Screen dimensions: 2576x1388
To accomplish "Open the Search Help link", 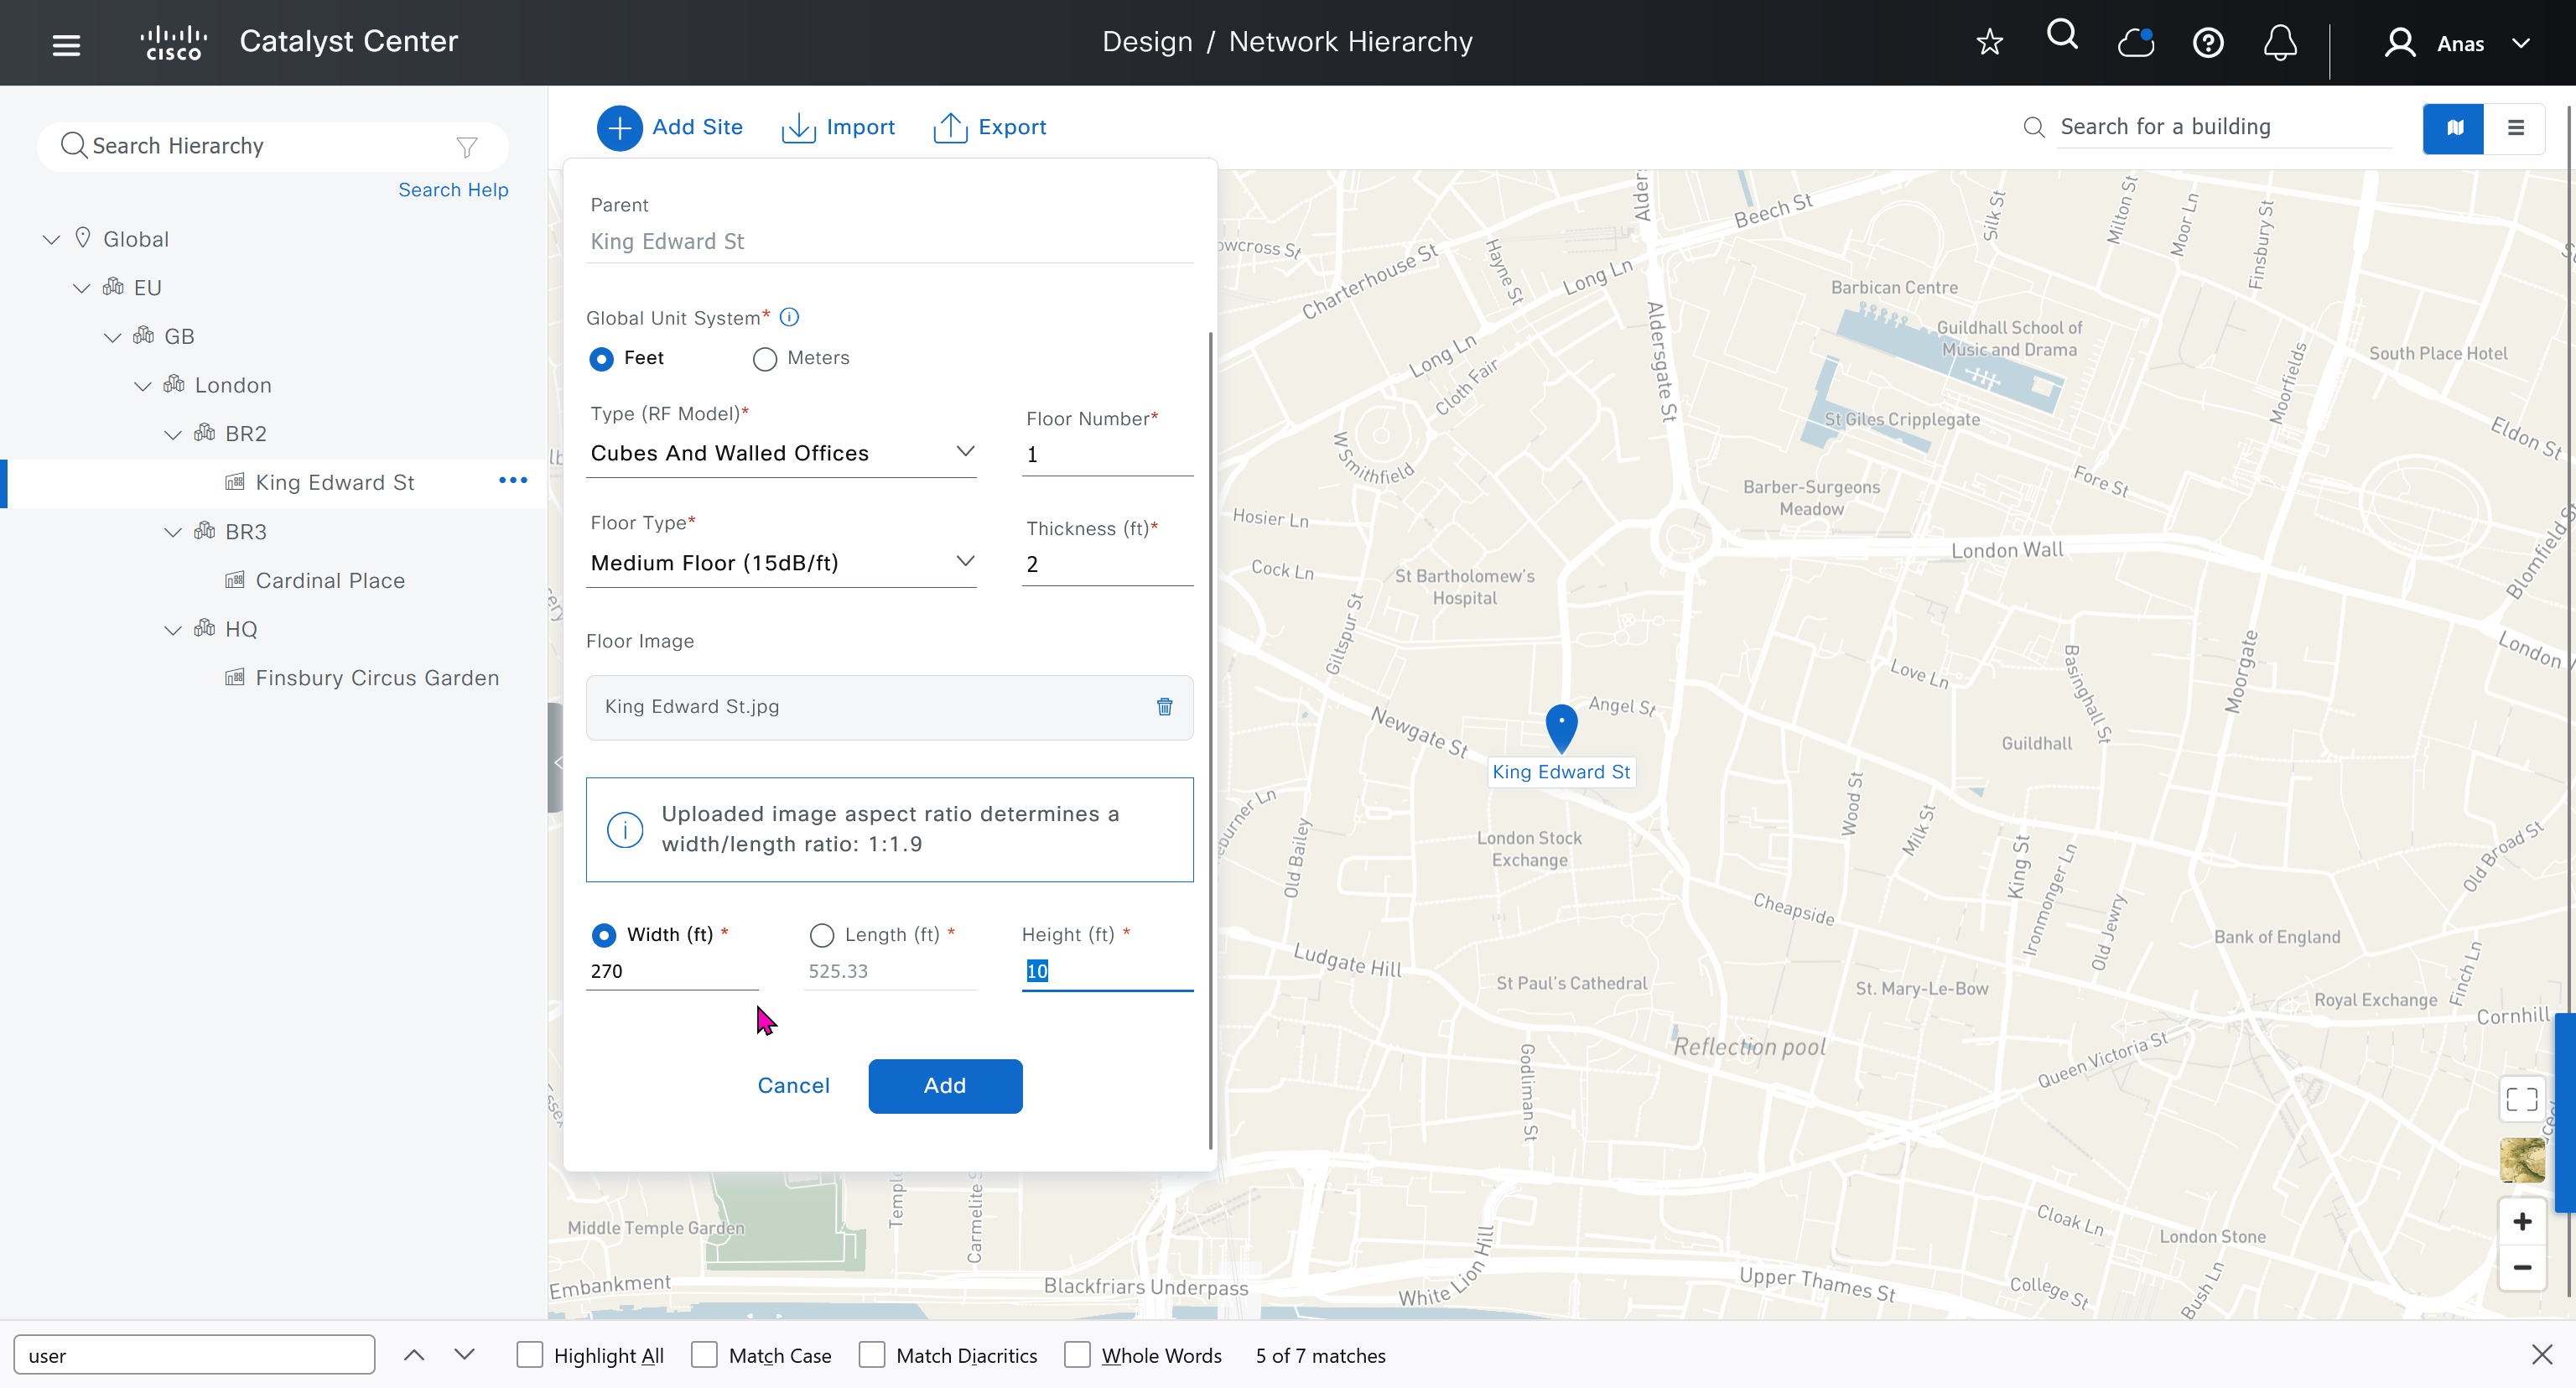I will click(453, 190).
